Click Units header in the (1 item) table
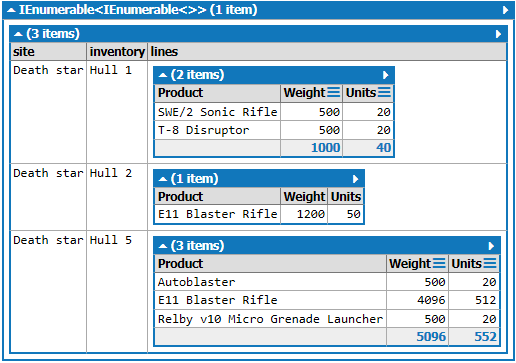 coord(346,197)
